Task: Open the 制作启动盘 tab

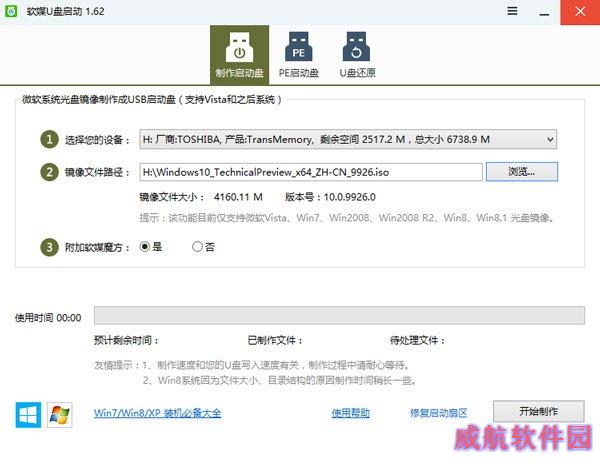Action: [x=239, y=55]
